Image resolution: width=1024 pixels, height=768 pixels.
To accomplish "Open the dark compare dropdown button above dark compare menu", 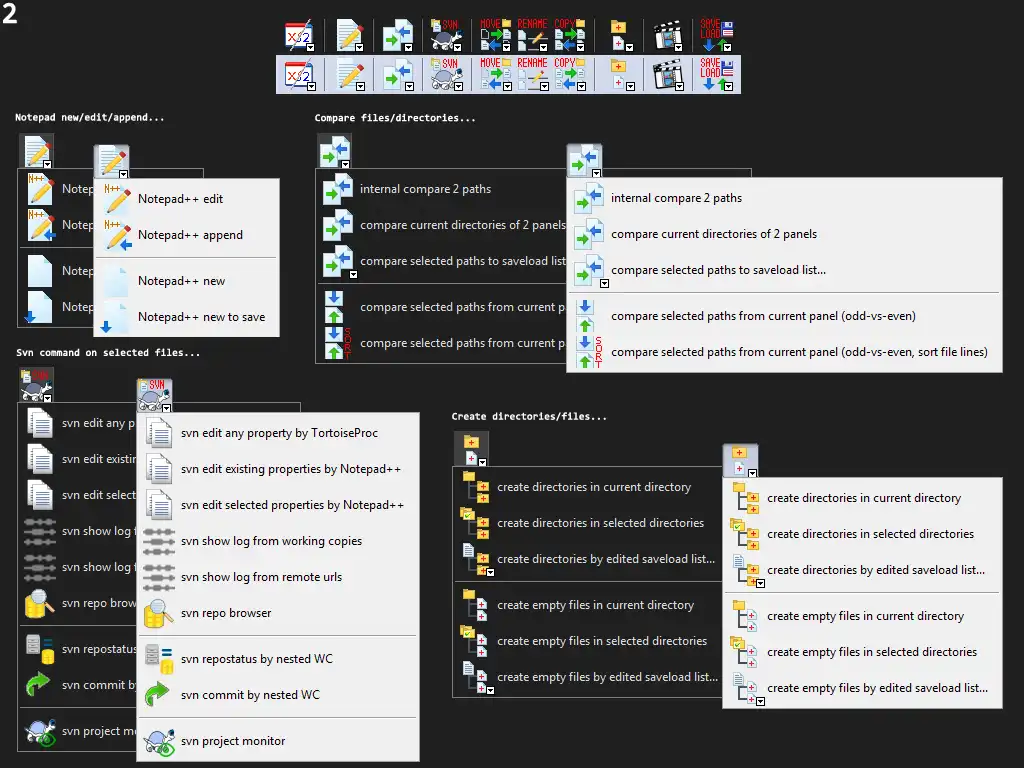I will 334,151.
